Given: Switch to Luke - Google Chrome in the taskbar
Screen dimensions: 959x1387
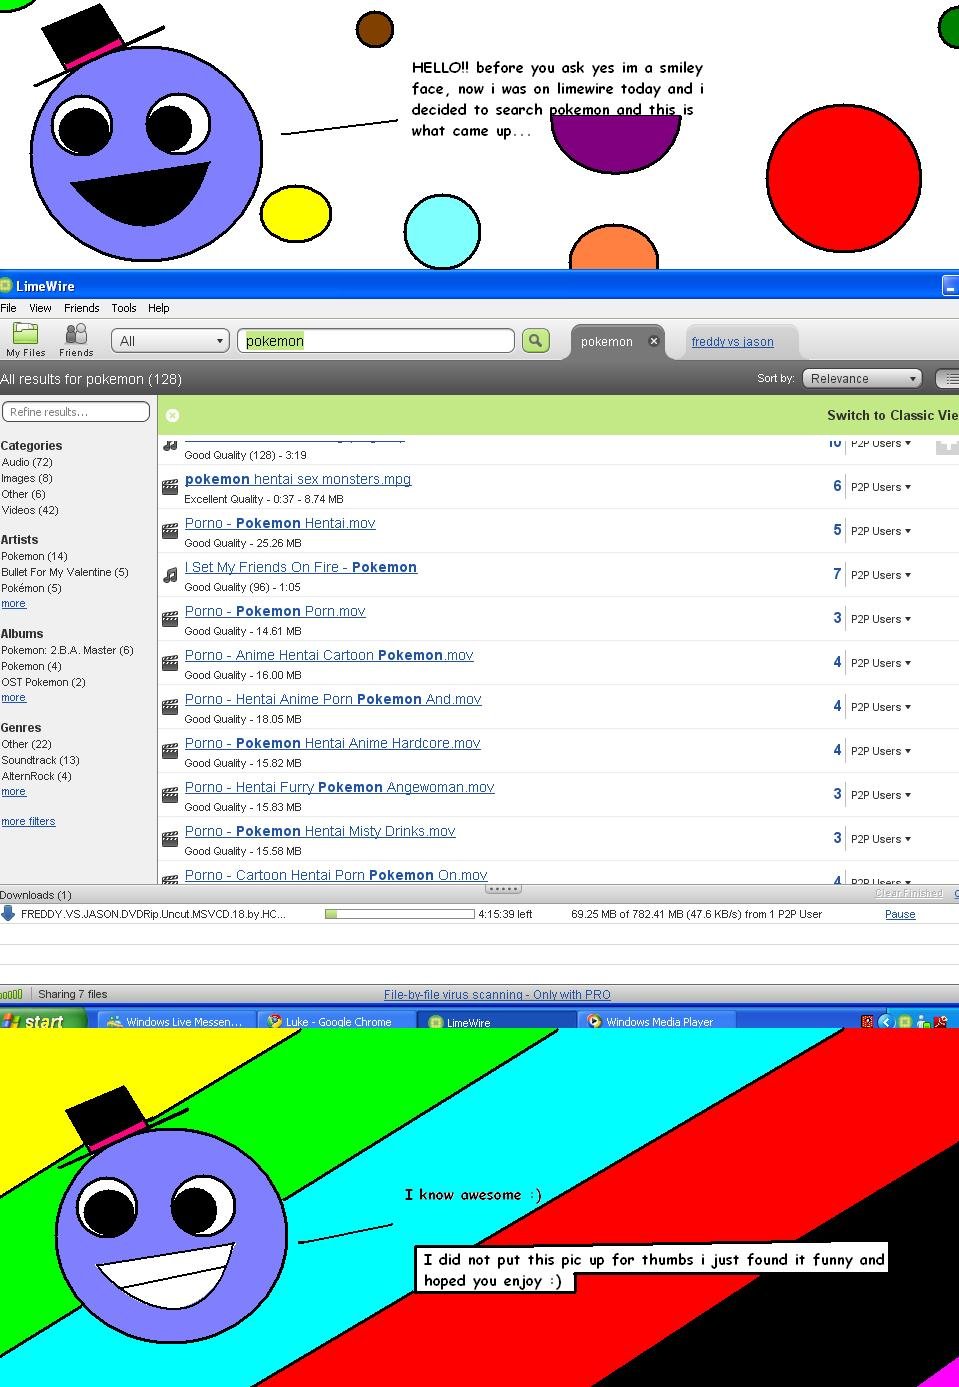Looking at the screenshot, I should pos(338,1021).
